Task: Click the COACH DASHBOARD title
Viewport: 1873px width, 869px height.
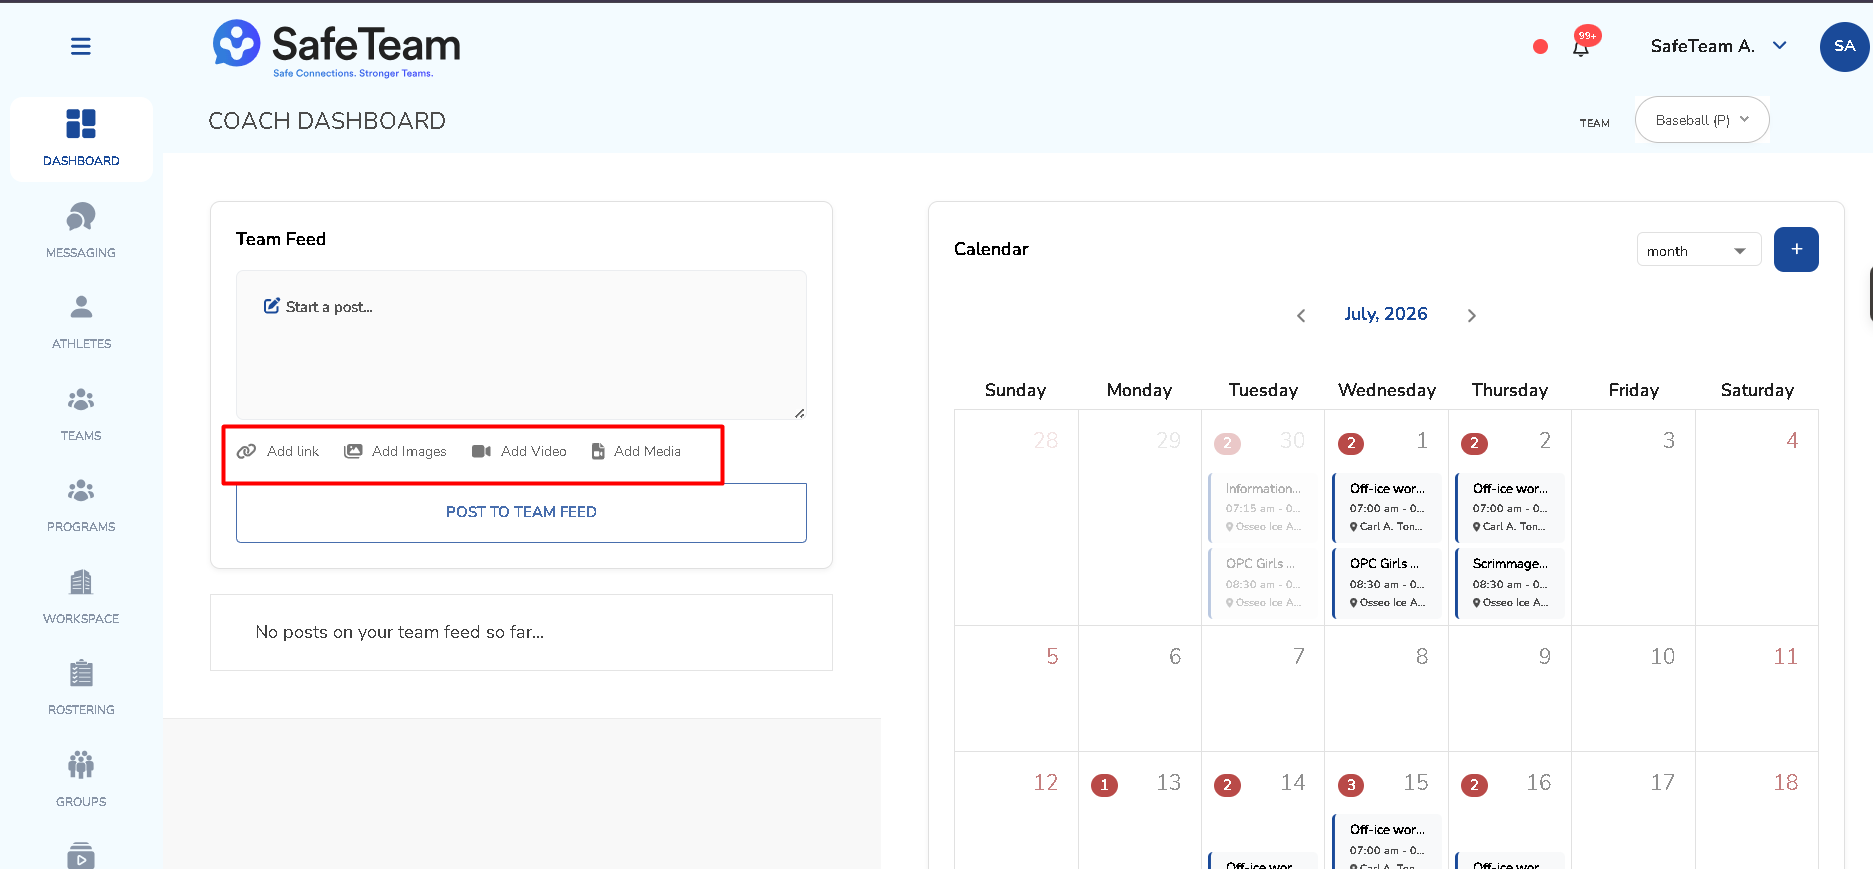Action: pyautogui.click(x=327, y=121)
